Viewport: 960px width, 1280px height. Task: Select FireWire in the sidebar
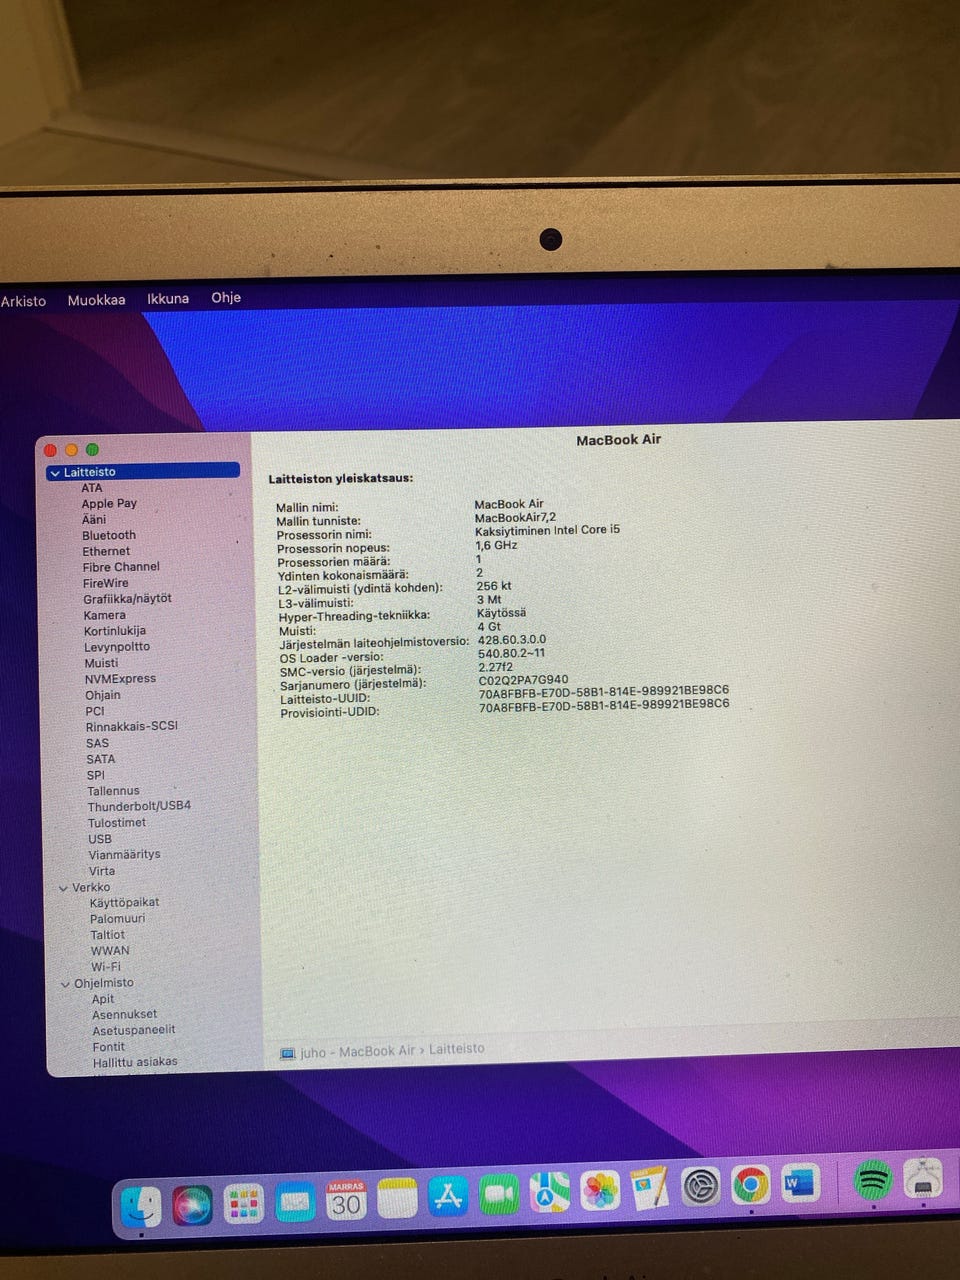pos(105,583)
